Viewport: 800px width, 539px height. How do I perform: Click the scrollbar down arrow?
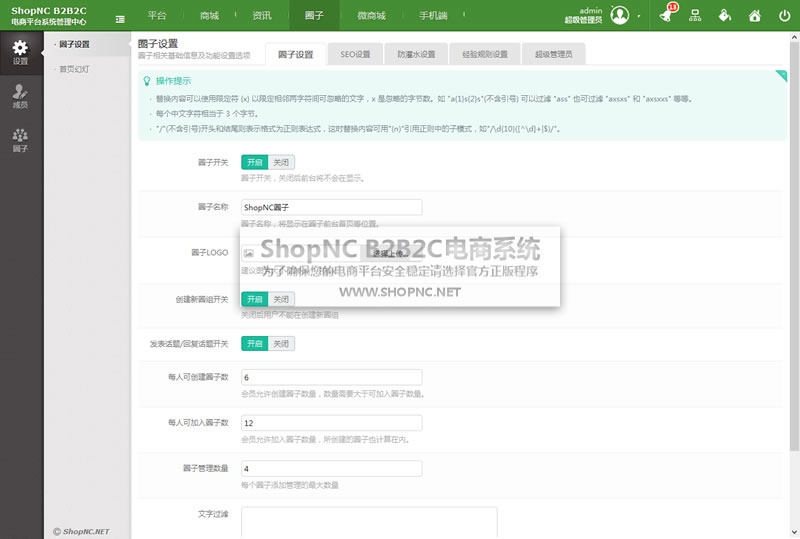(x=794, y=532)
